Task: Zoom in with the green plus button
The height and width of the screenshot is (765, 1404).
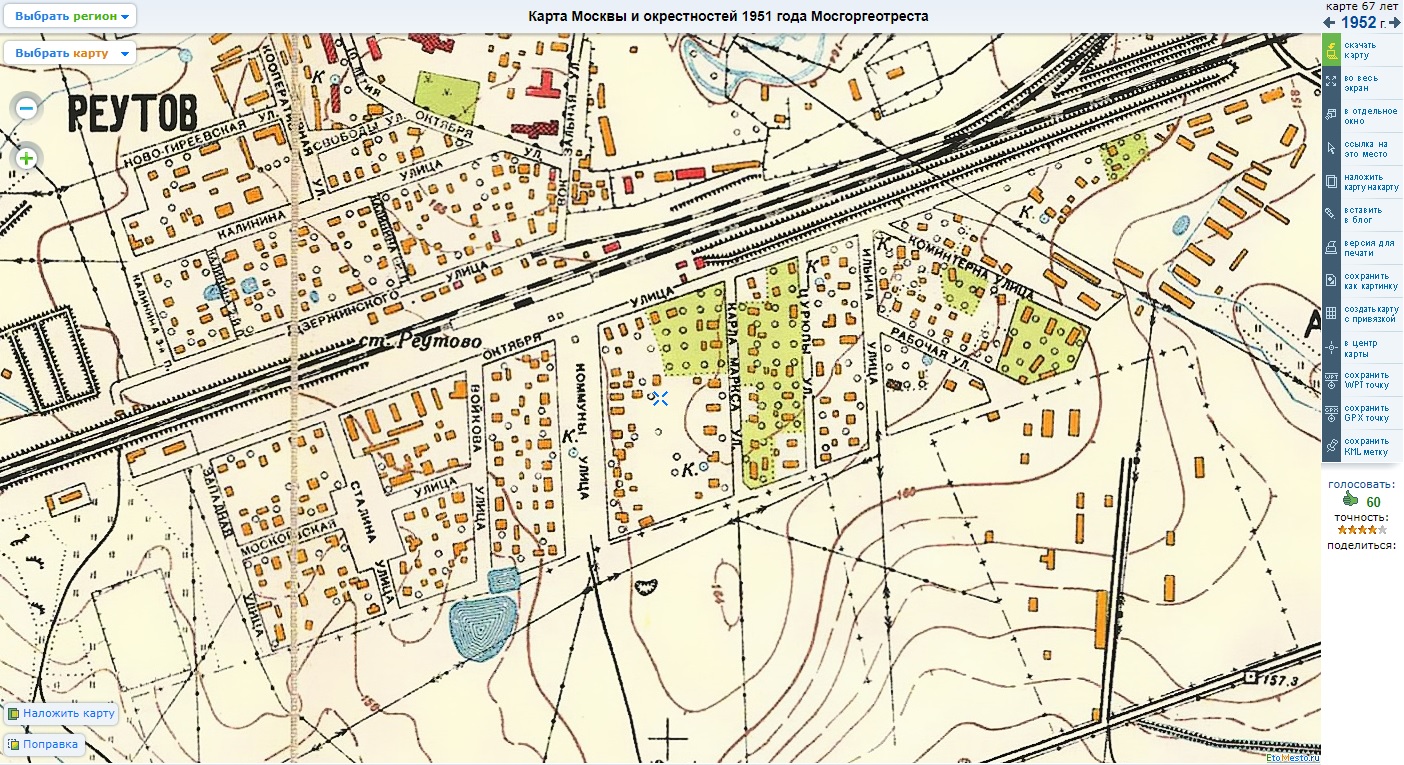Action: pyautogui.click(x=27, y=158)
